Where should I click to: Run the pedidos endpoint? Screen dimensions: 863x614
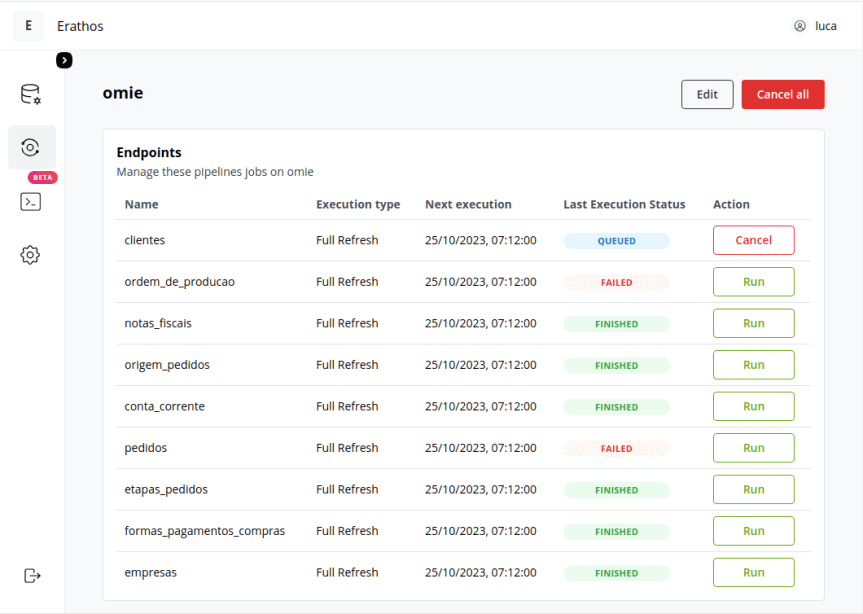pyautogui.click(x=753, y=448)
